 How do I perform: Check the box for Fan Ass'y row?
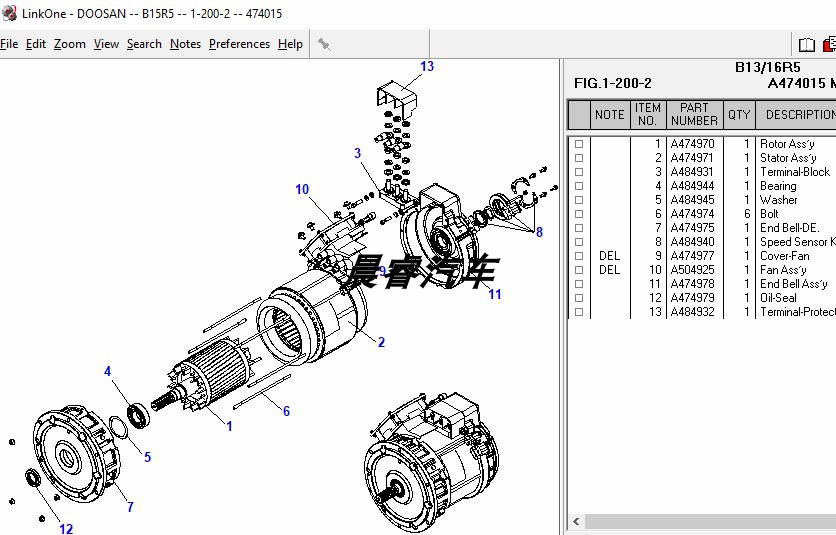[579, 270]
